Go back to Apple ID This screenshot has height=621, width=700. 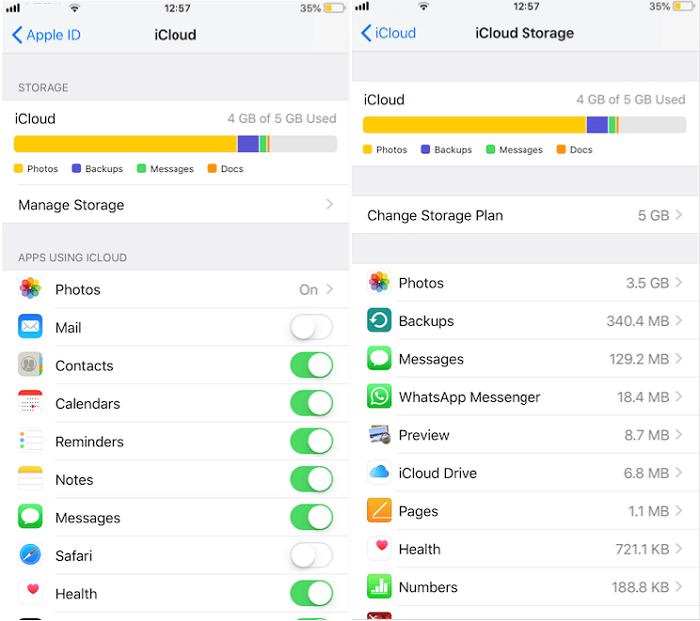pos(46,35)
